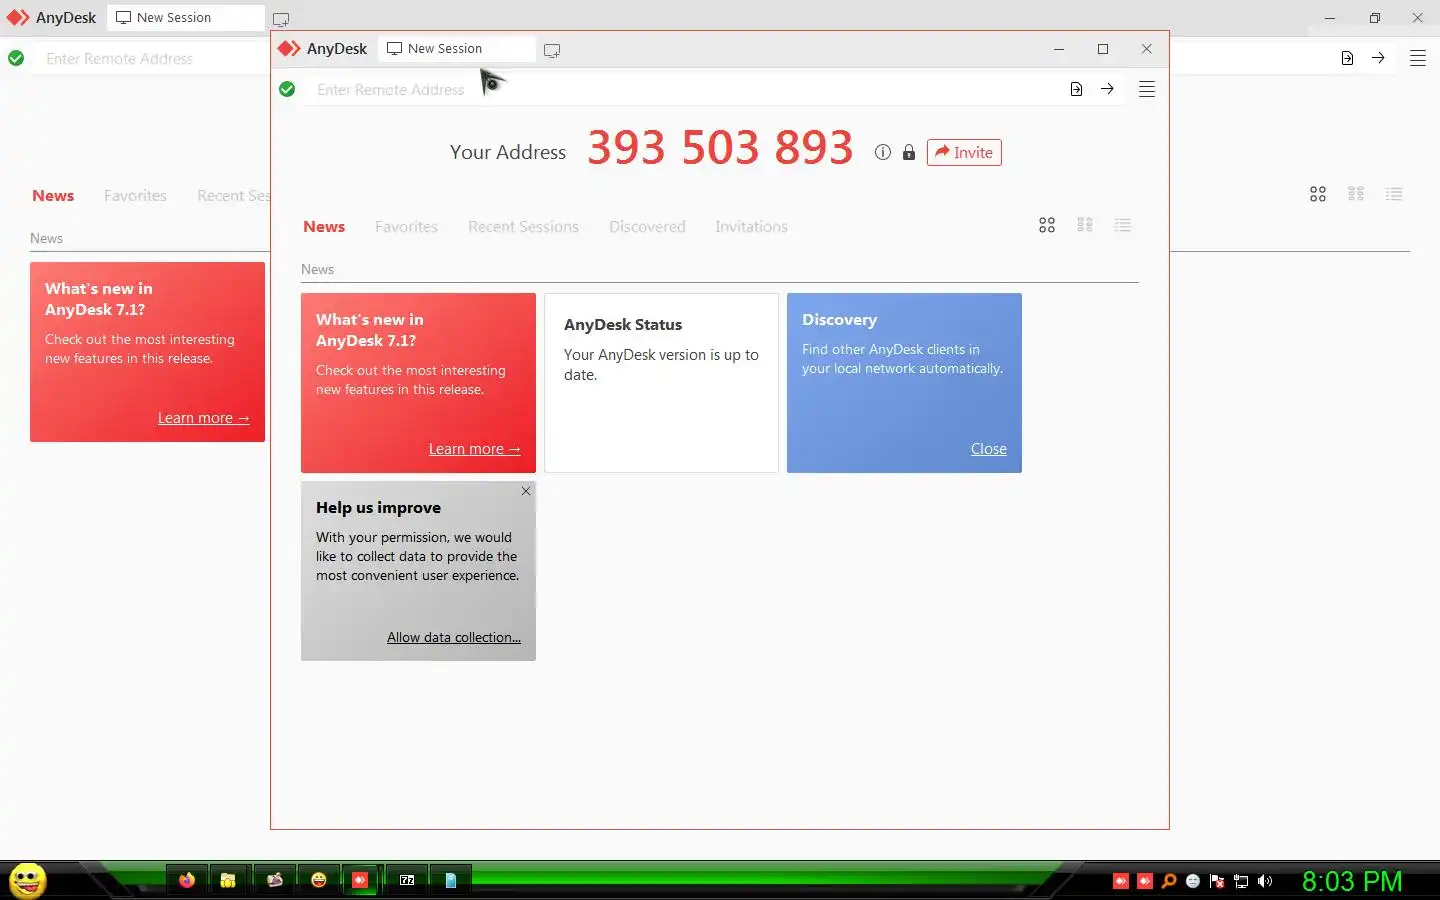This screenshot has width=1440, height=900.
Task: Select list view icon in background window
Action: point(1394,194)
